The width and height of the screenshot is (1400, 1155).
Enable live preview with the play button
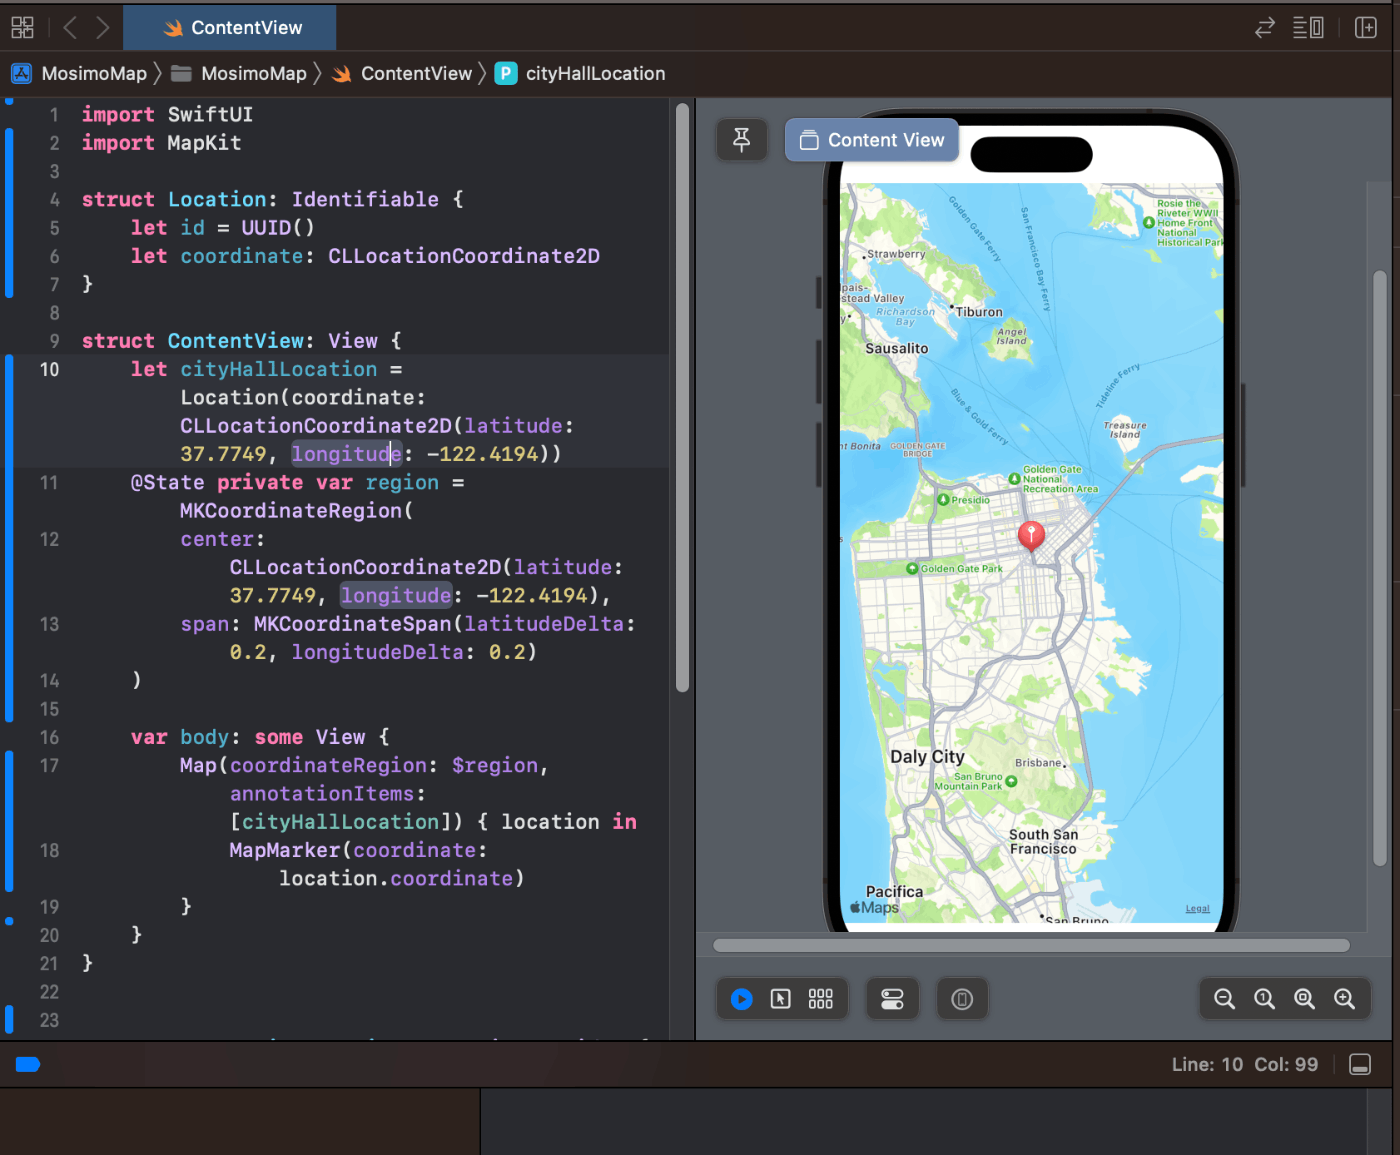point(740,998)
